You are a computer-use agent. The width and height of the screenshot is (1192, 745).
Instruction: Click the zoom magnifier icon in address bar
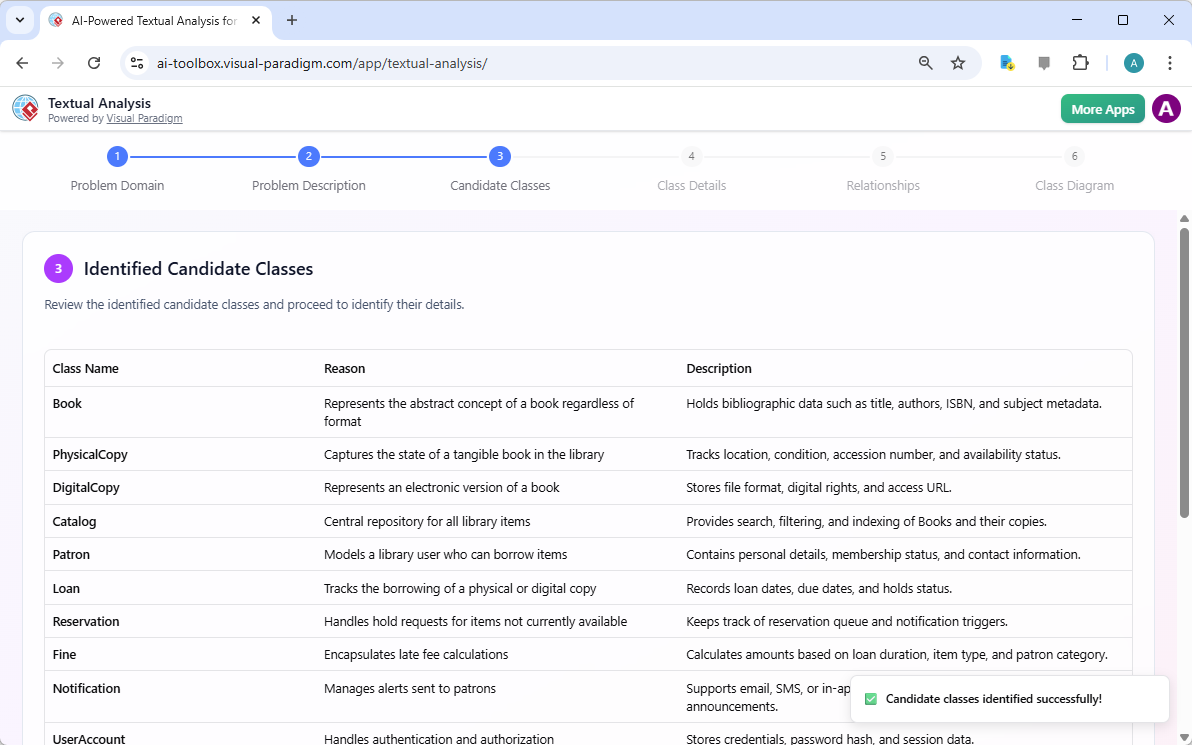tap(926, 63)
